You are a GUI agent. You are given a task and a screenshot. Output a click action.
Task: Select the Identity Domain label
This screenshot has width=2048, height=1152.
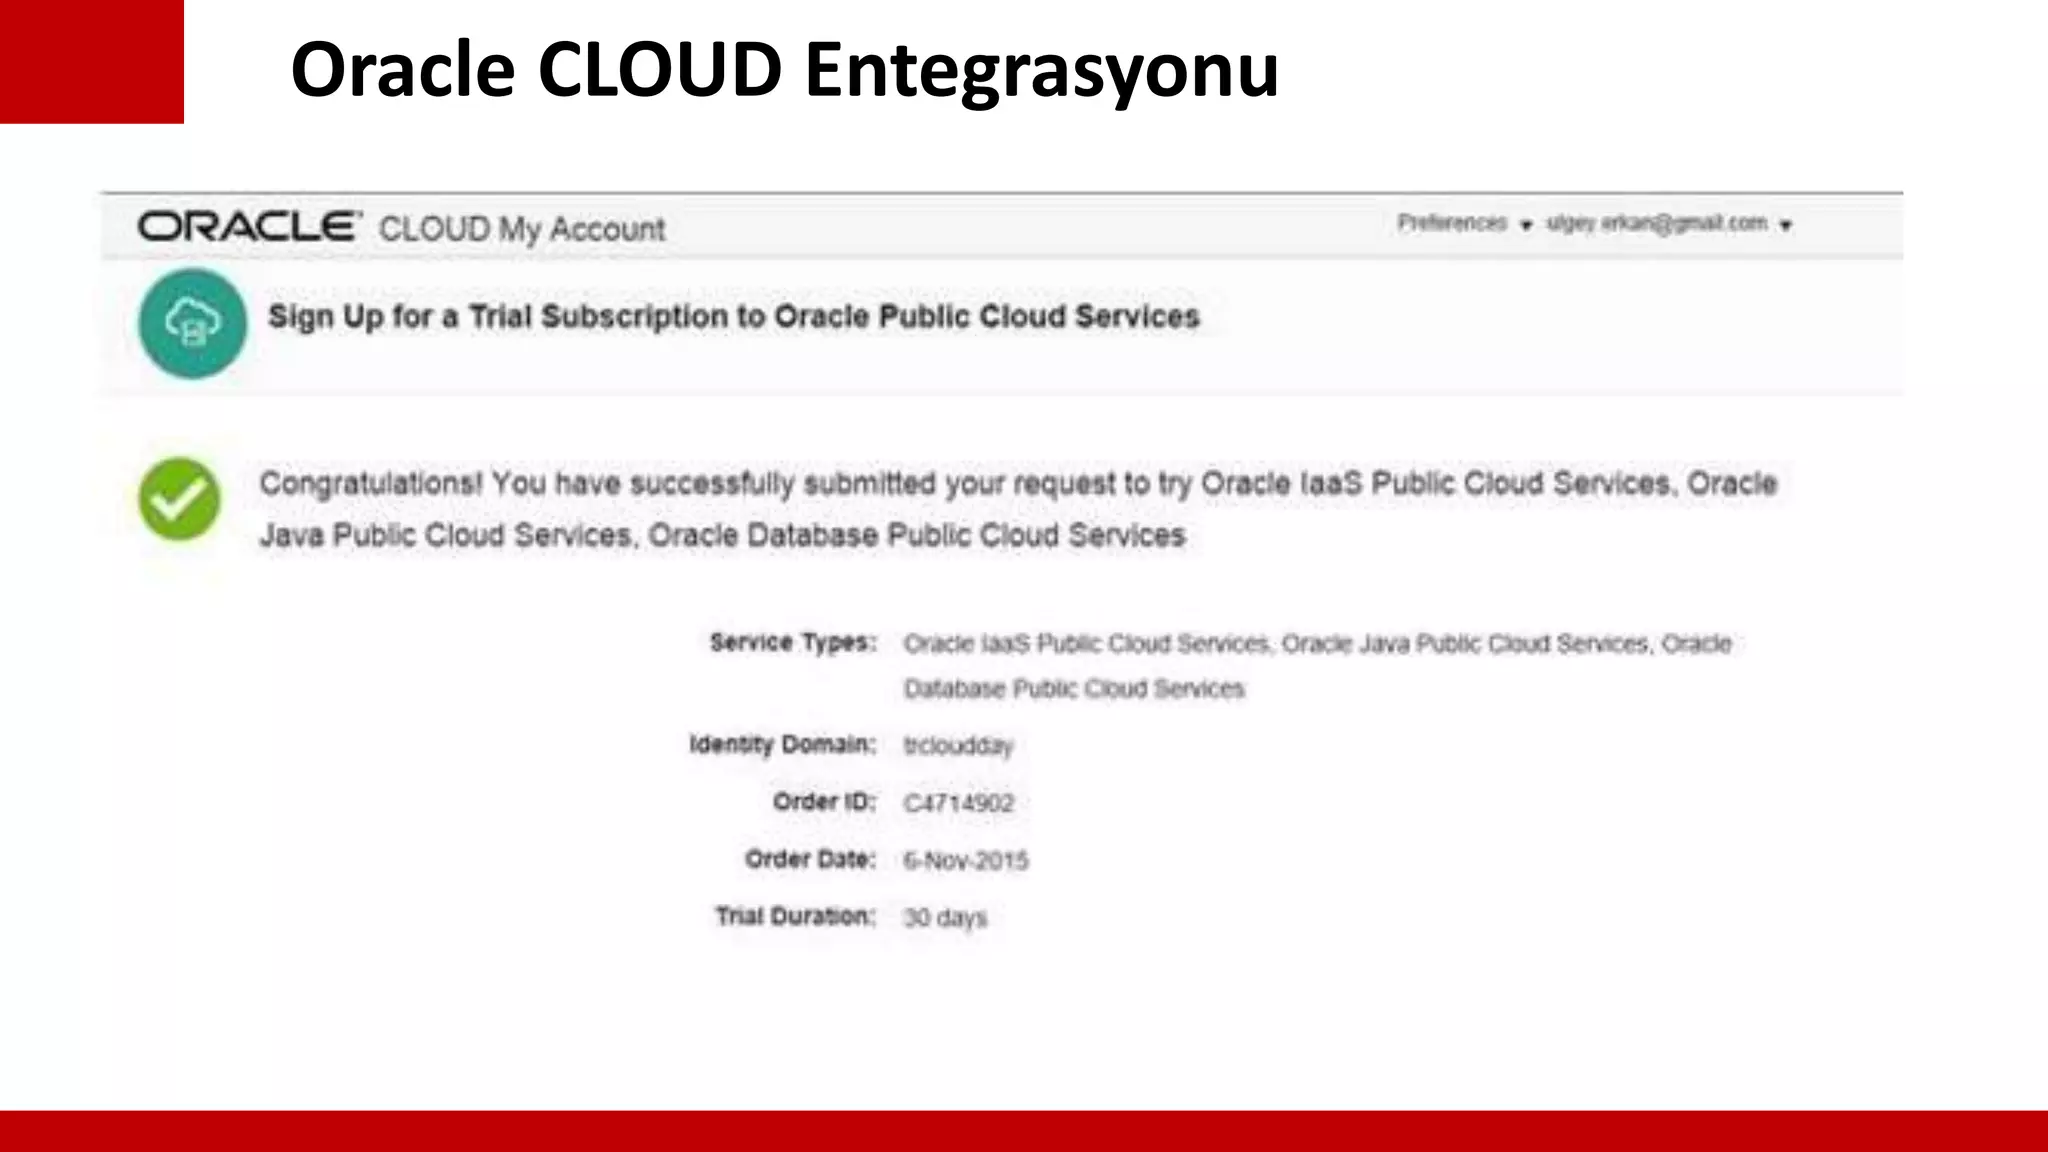click(x=783, y=744)
